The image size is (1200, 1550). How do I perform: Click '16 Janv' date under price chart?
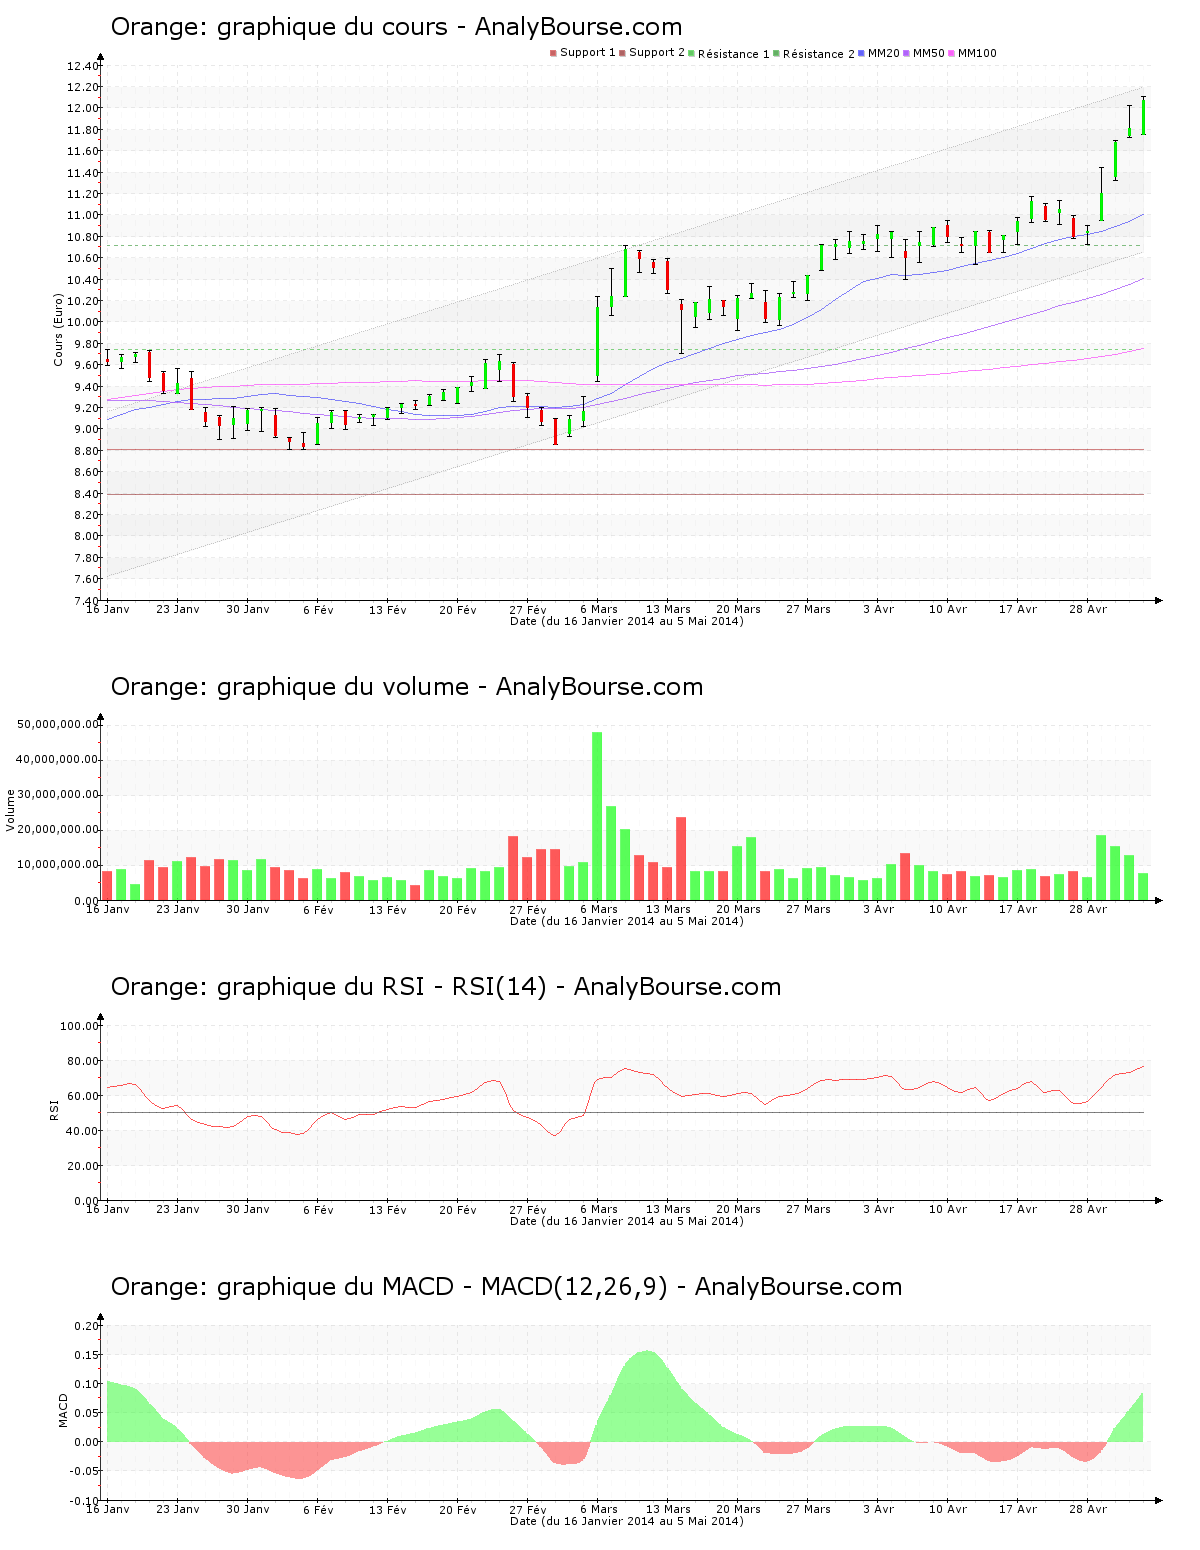point(108,609)
